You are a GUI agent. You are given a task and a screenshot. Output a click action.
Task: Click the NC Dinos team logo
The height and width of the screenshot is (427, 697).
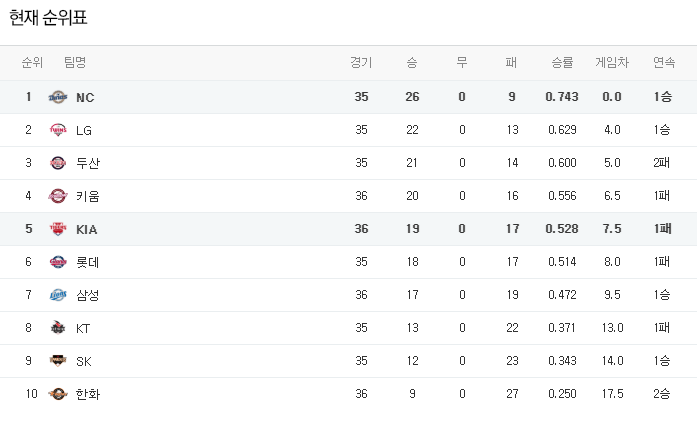(58, 97)
